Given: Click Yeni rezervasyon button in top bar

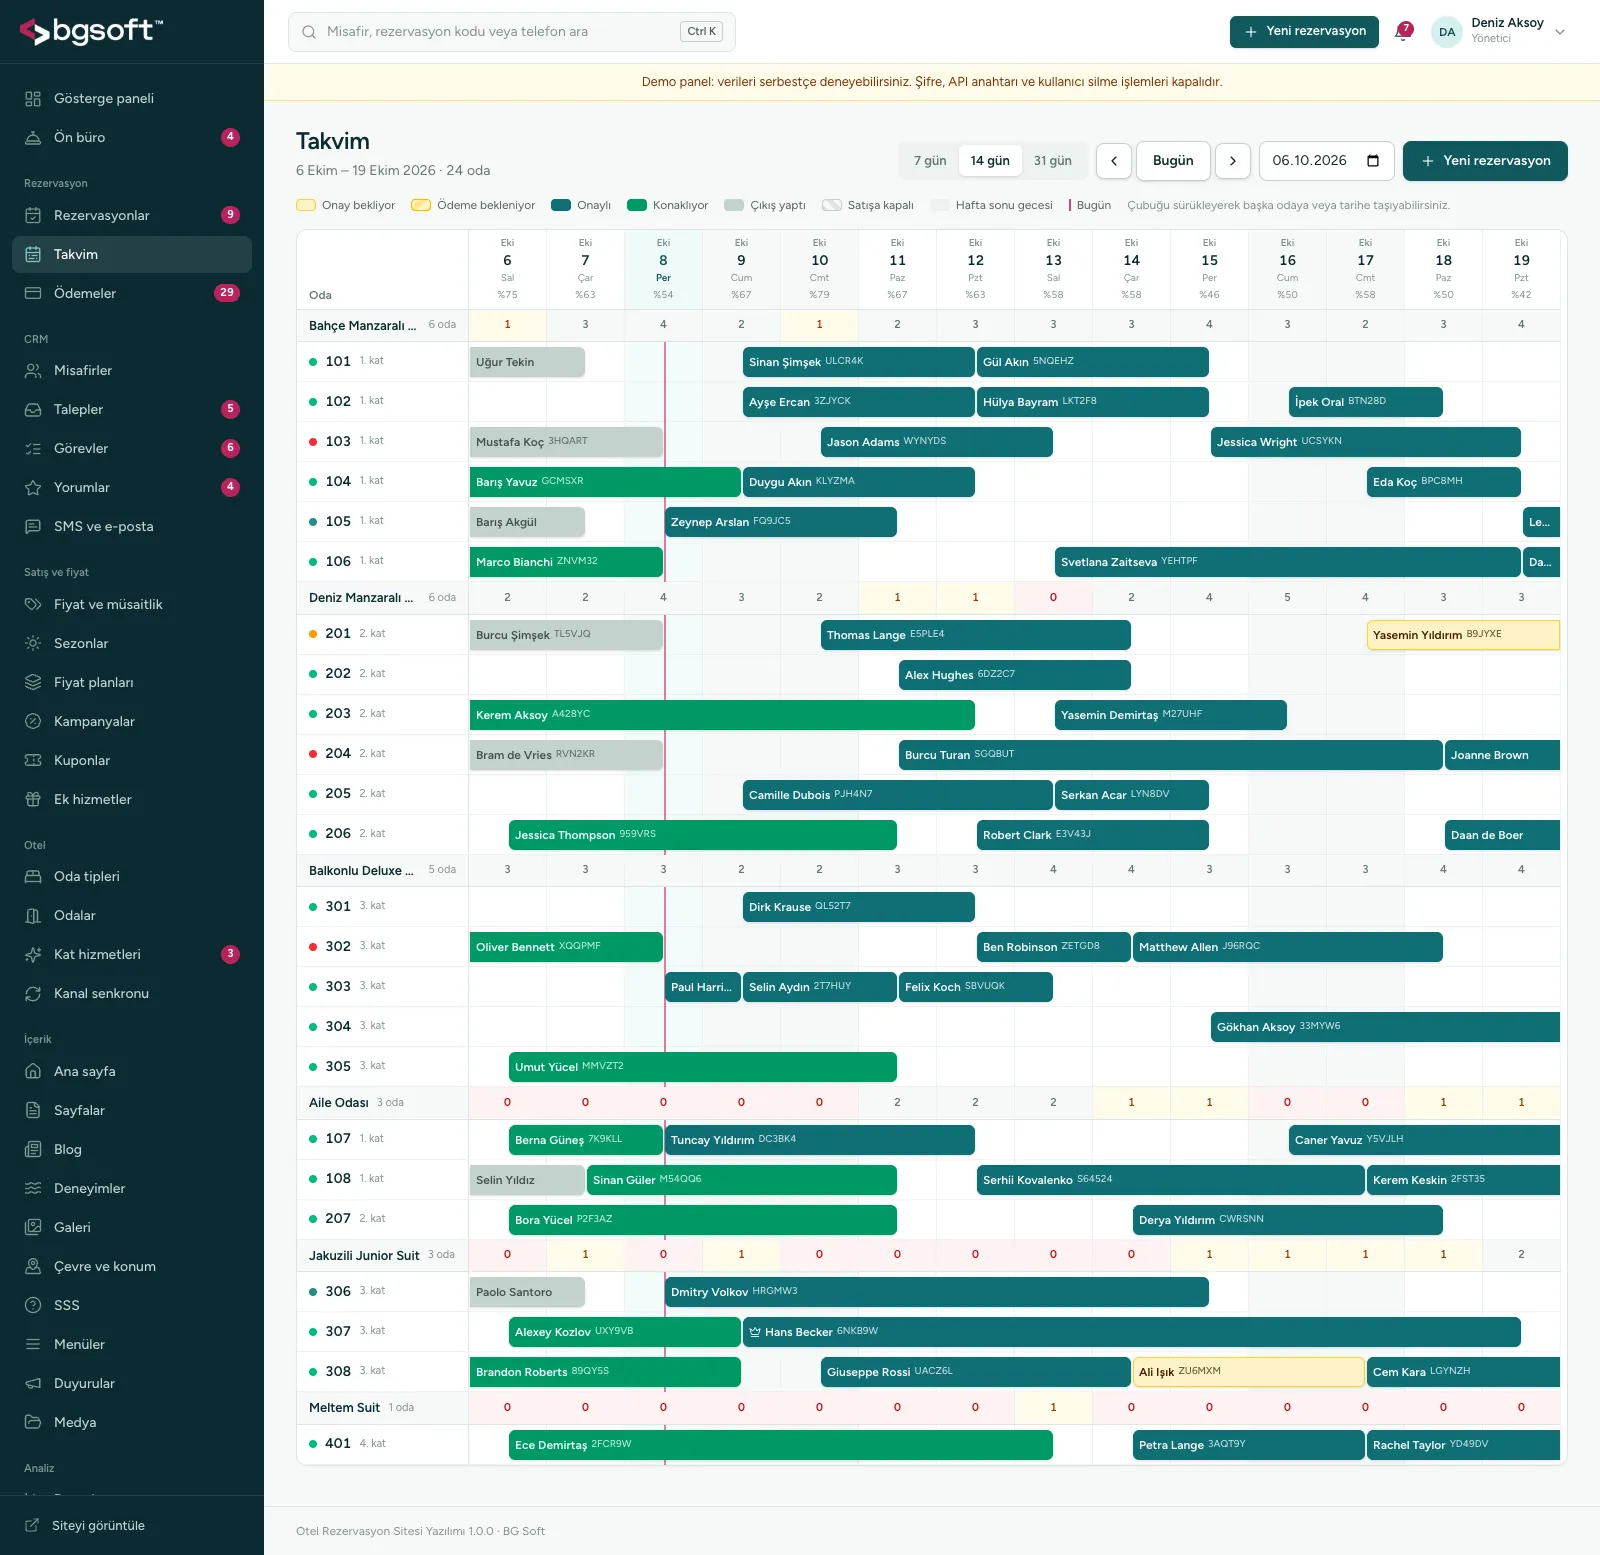Looking at the screenshot, I should pyautogui.click(x=1304, y=31).
